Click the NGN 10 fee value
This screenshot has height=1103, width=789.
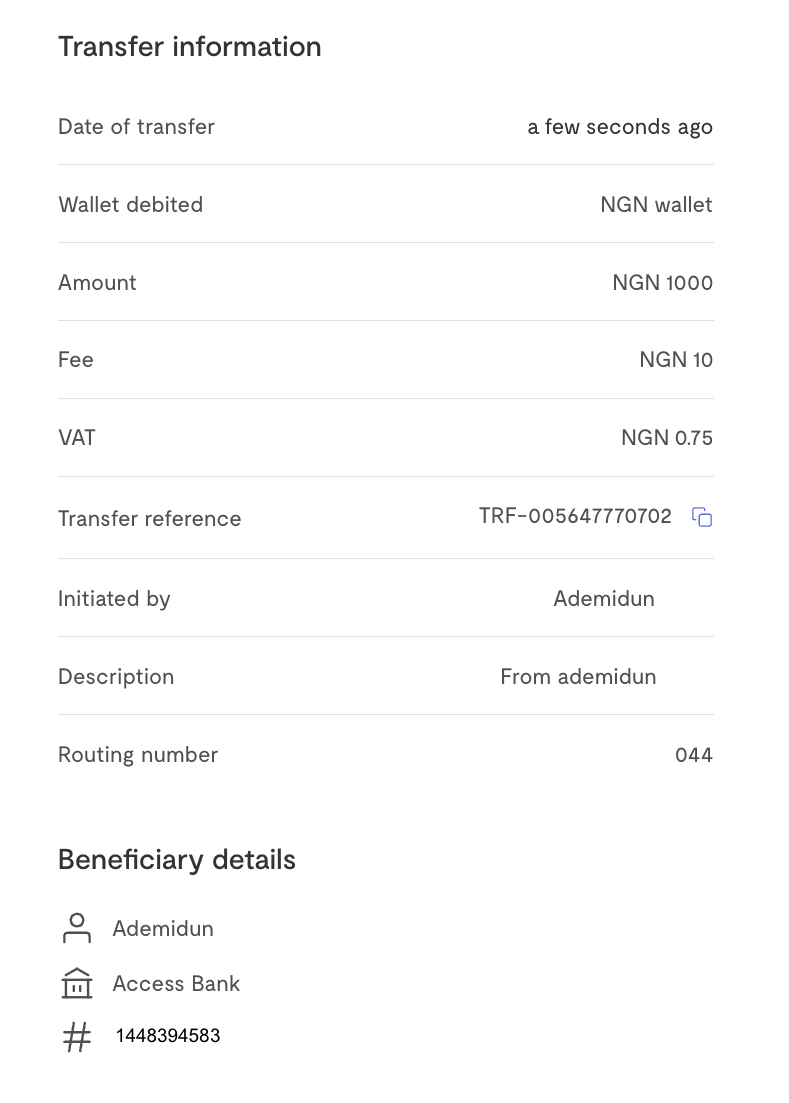pos(676,360)
